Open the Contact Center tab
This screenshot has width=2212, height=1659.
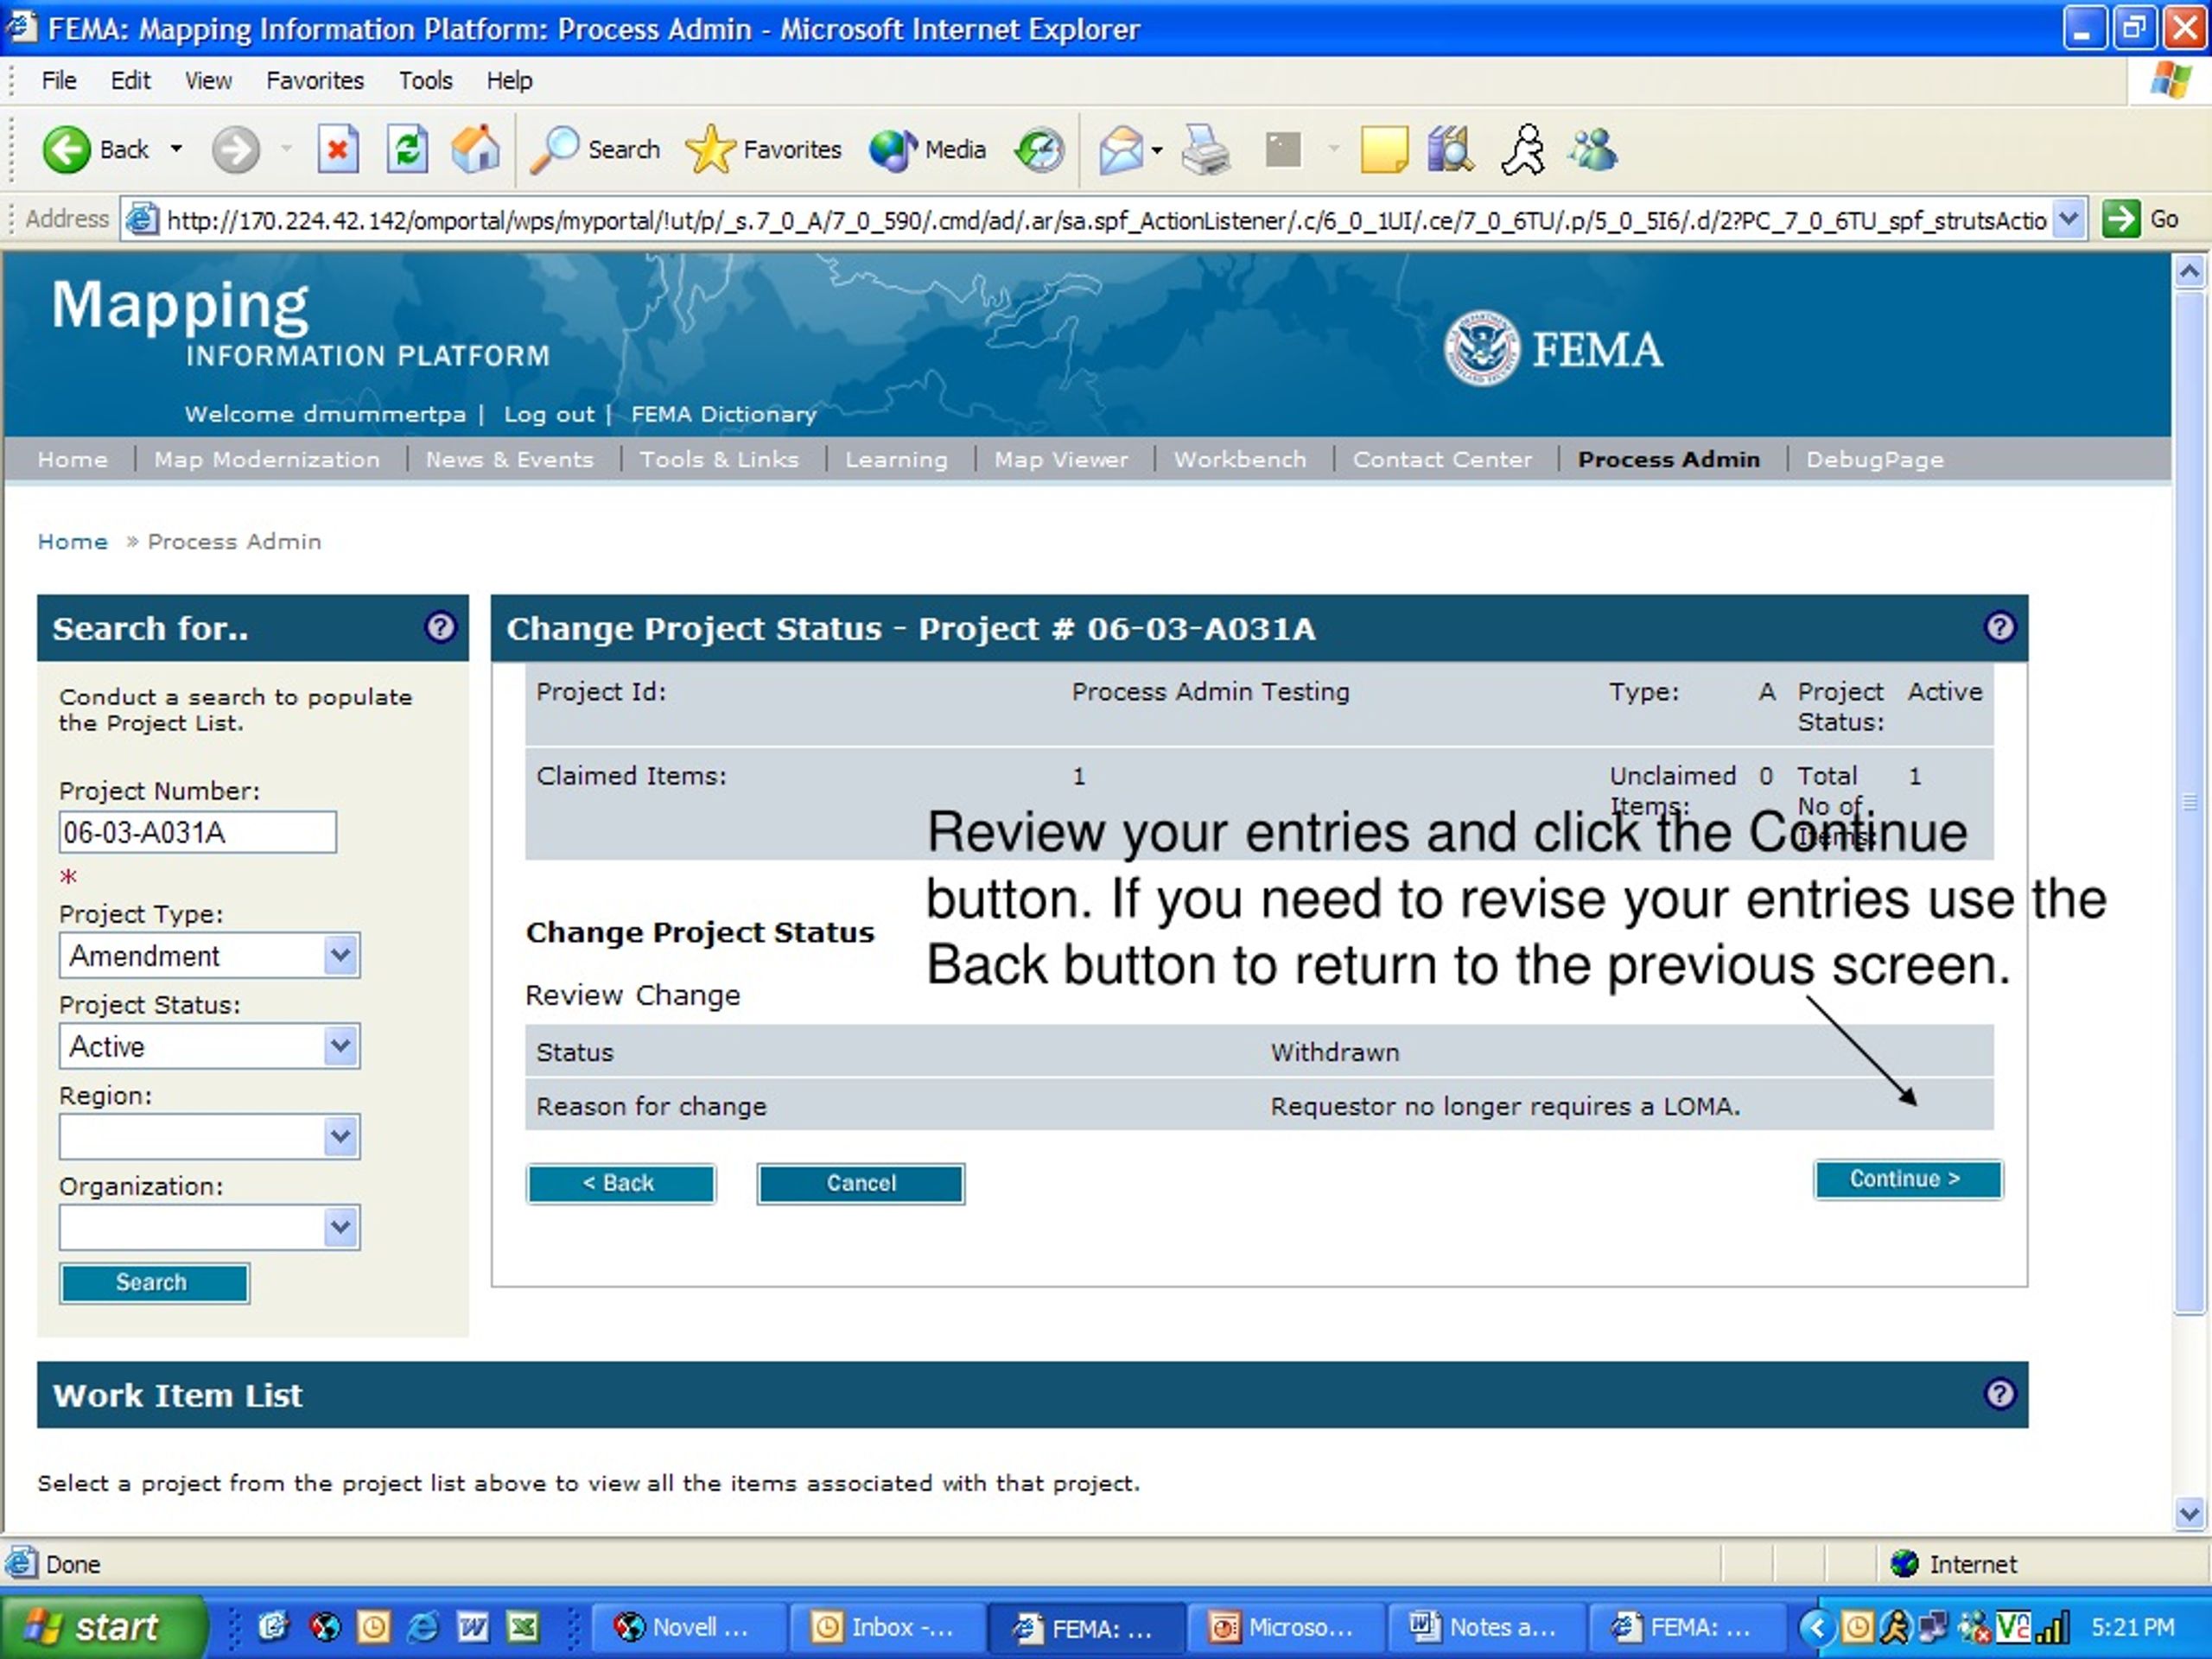coord(1442,459)
